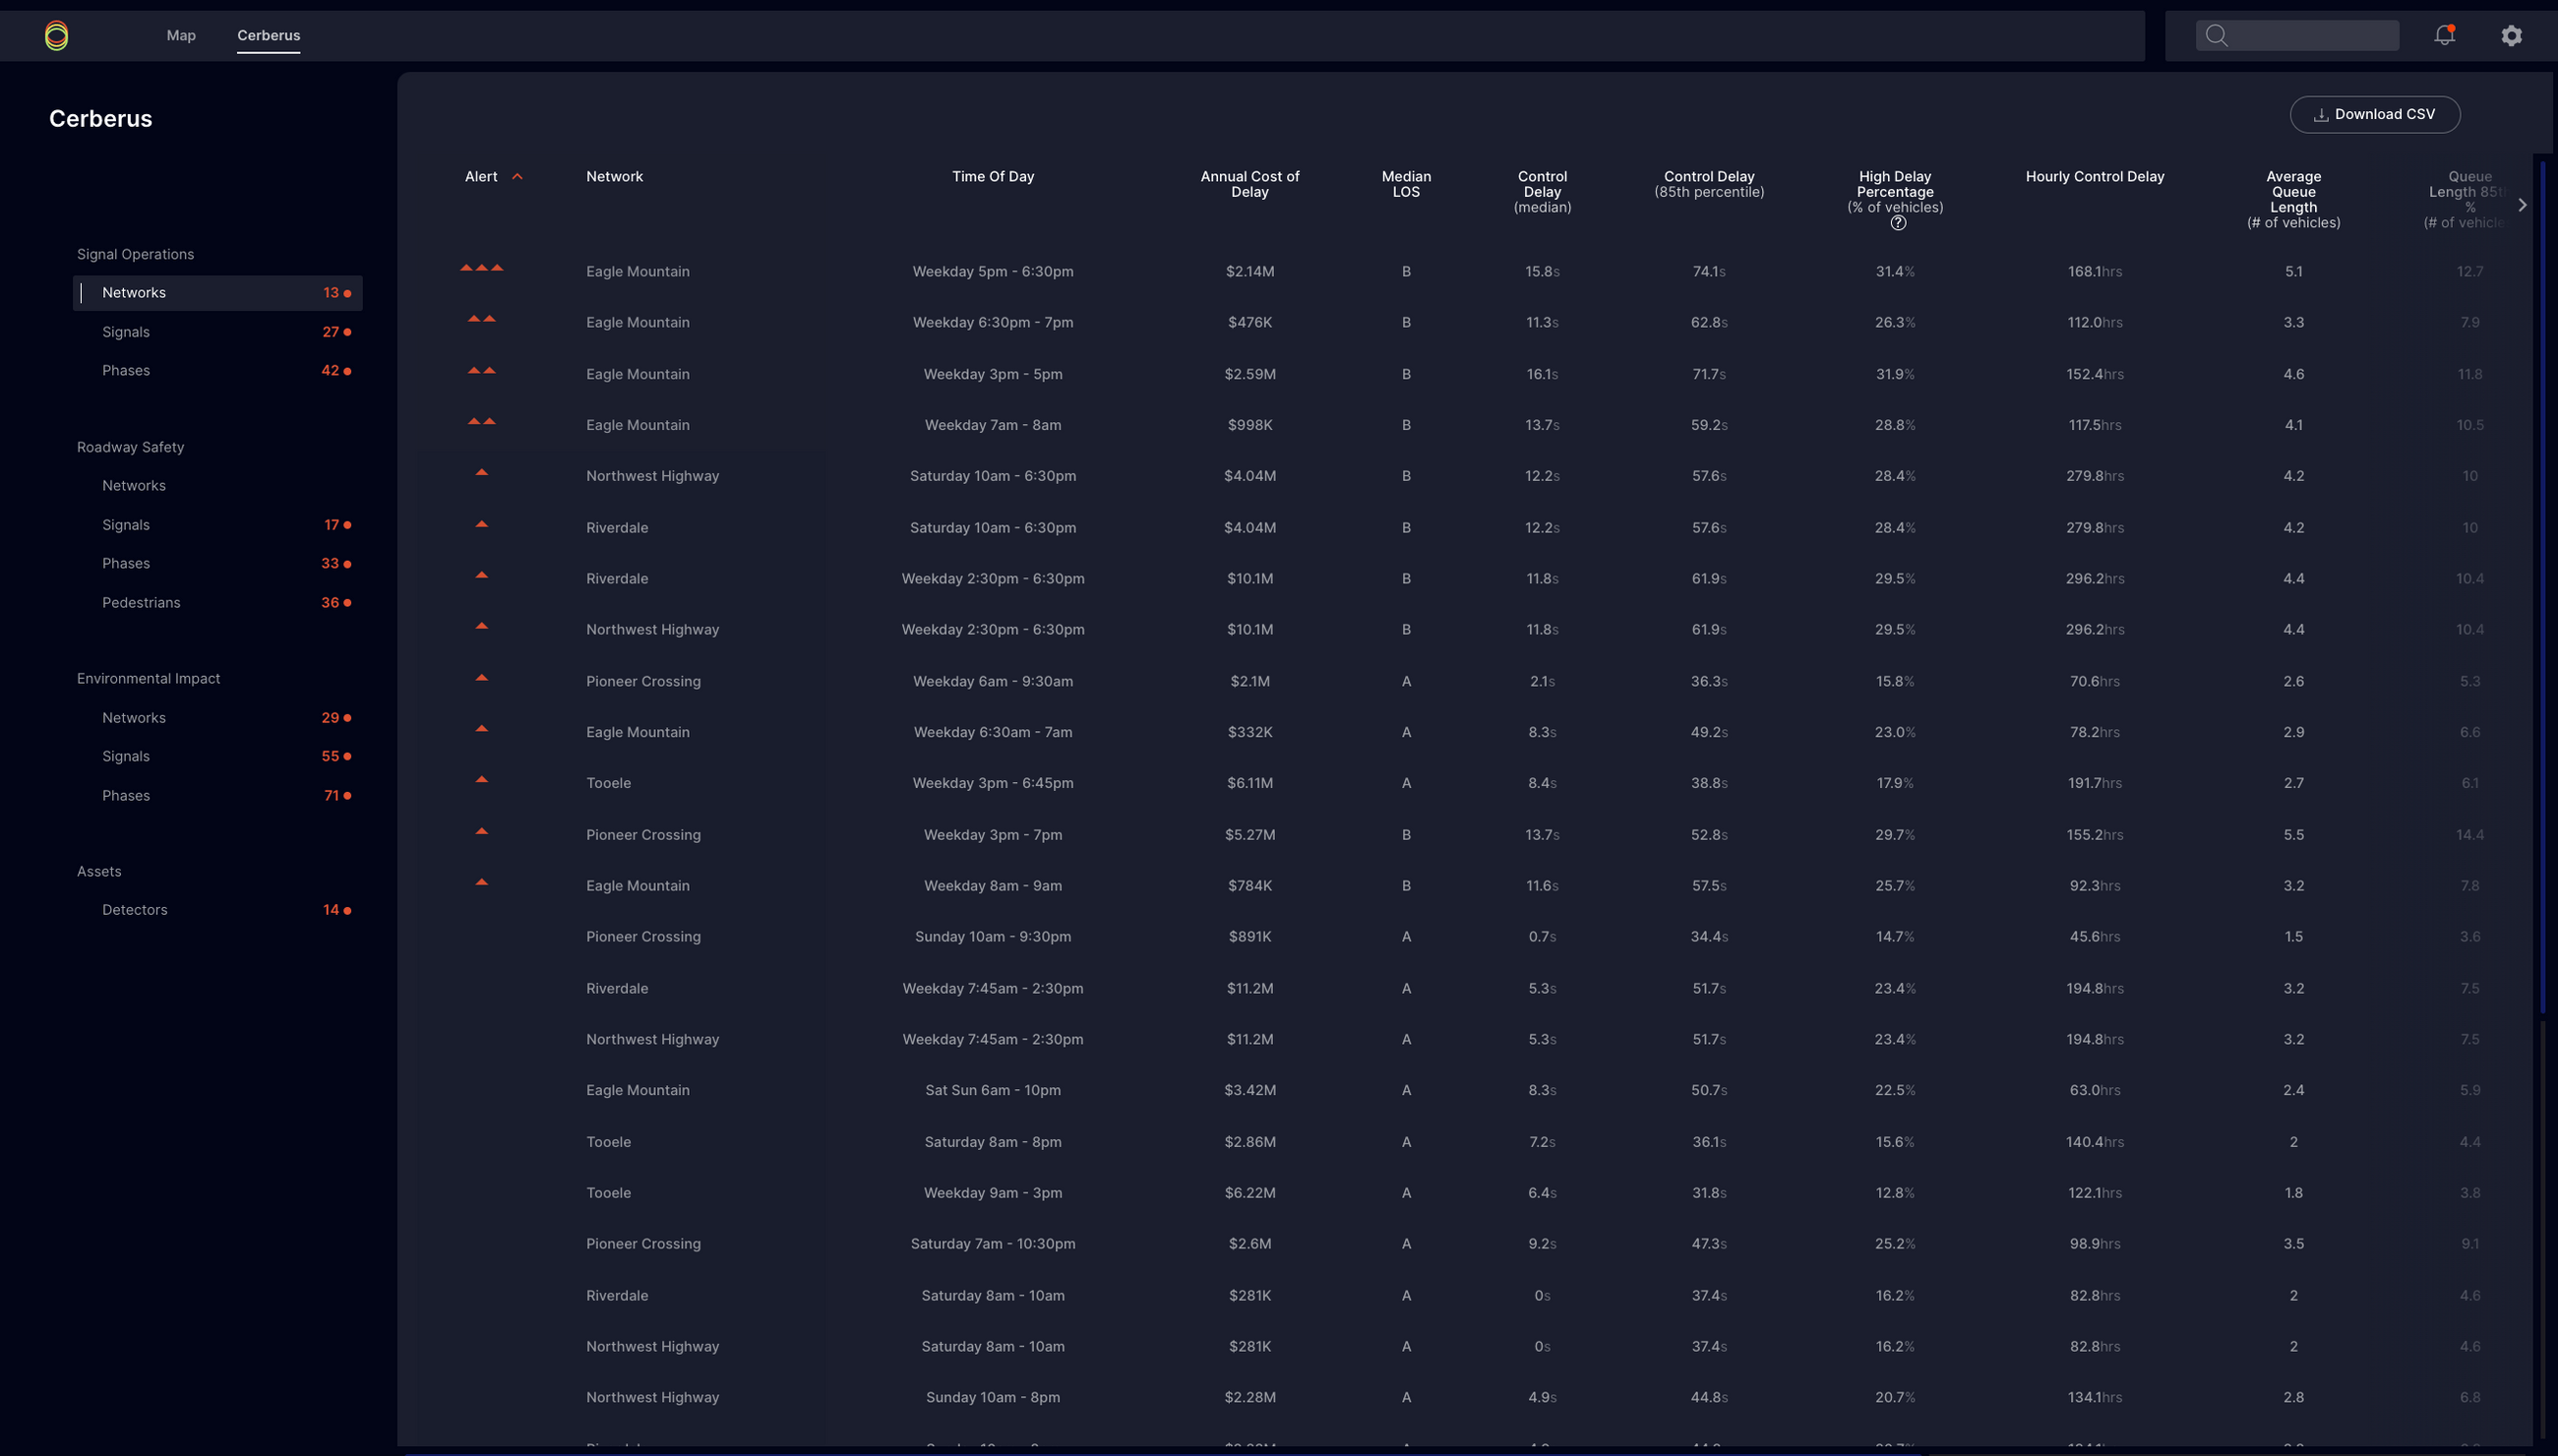
Task: Switch to the Map tab
Action: (181, 35)
